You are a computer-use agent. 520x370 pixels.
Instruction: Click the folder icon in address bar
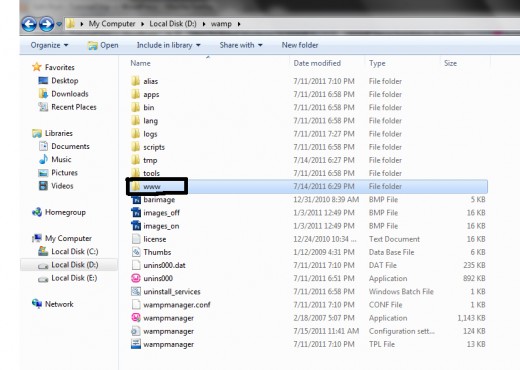pos(70,24)
